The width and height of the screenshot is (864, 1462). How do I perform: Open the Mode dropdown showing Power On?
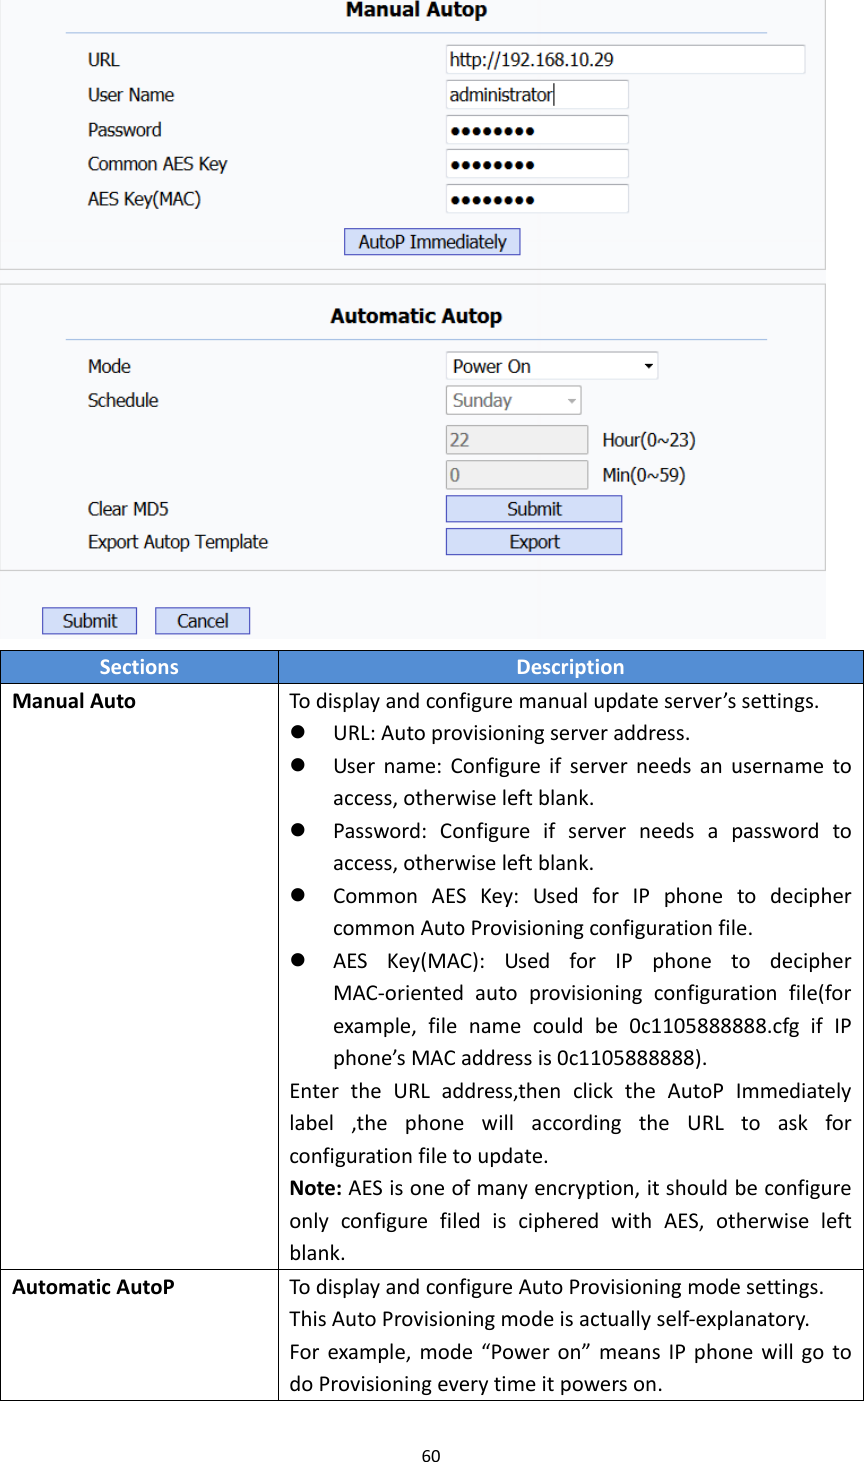[551, 365]
